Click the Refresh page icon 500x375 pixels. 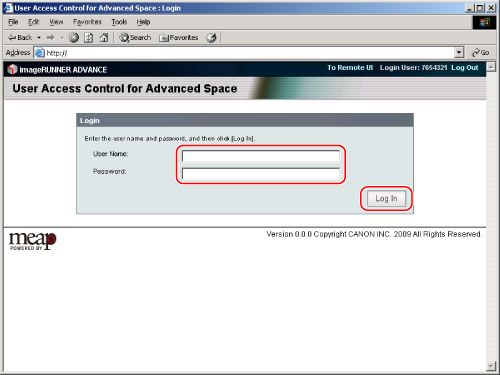click(88, 38)
